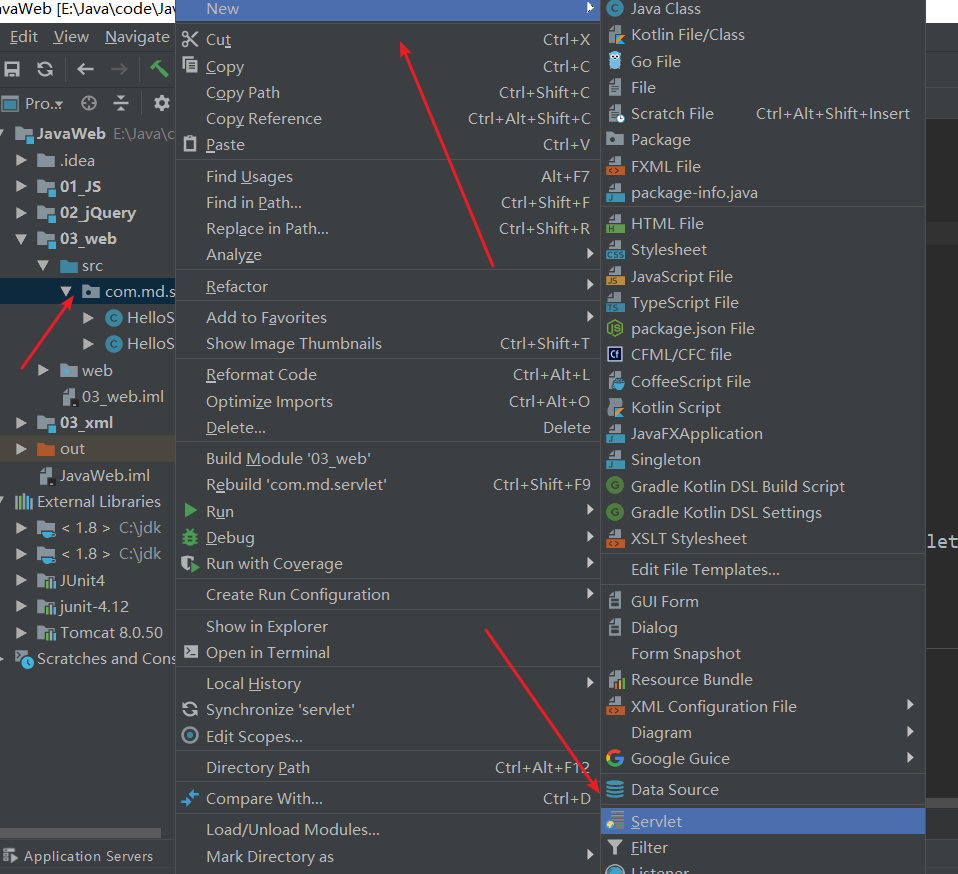Select Edit File Templates...
Image resolution: width=958 pixels, height=874 pixels.
[763, 569]
